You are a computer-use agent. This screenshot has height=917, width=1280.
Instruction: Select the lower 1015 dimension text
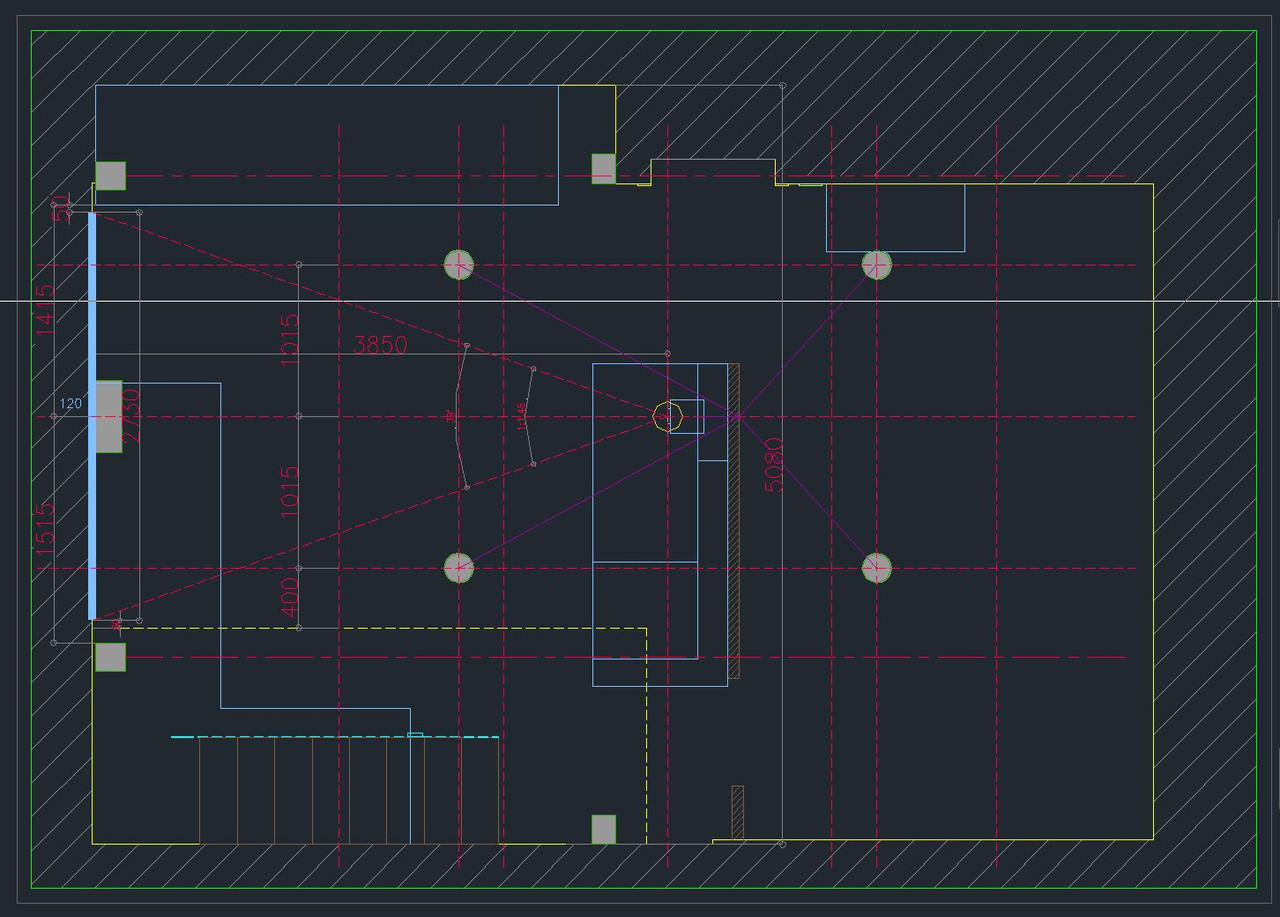click(290, 492)
